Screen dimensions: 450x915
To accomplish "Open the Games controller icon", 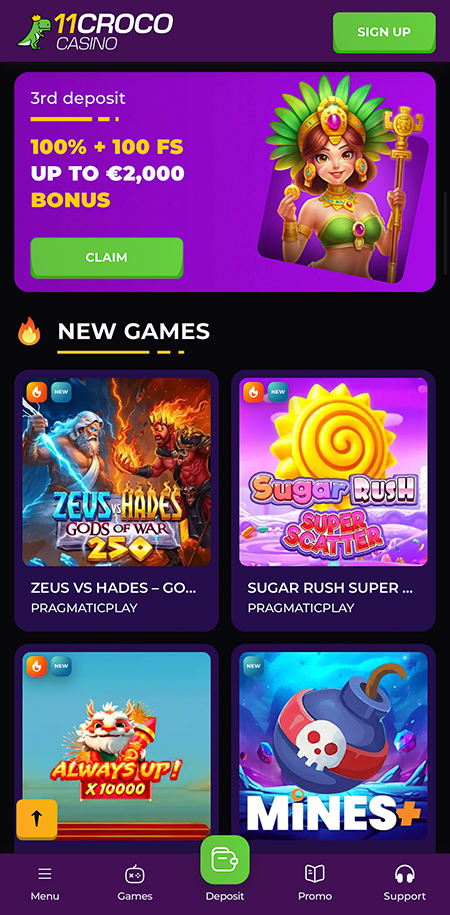I will click(135, 874).
